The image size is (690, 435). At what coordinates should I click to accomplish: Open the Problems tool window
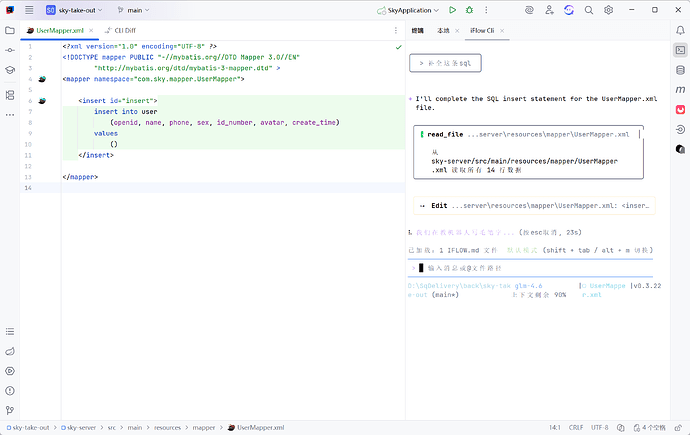10,389
